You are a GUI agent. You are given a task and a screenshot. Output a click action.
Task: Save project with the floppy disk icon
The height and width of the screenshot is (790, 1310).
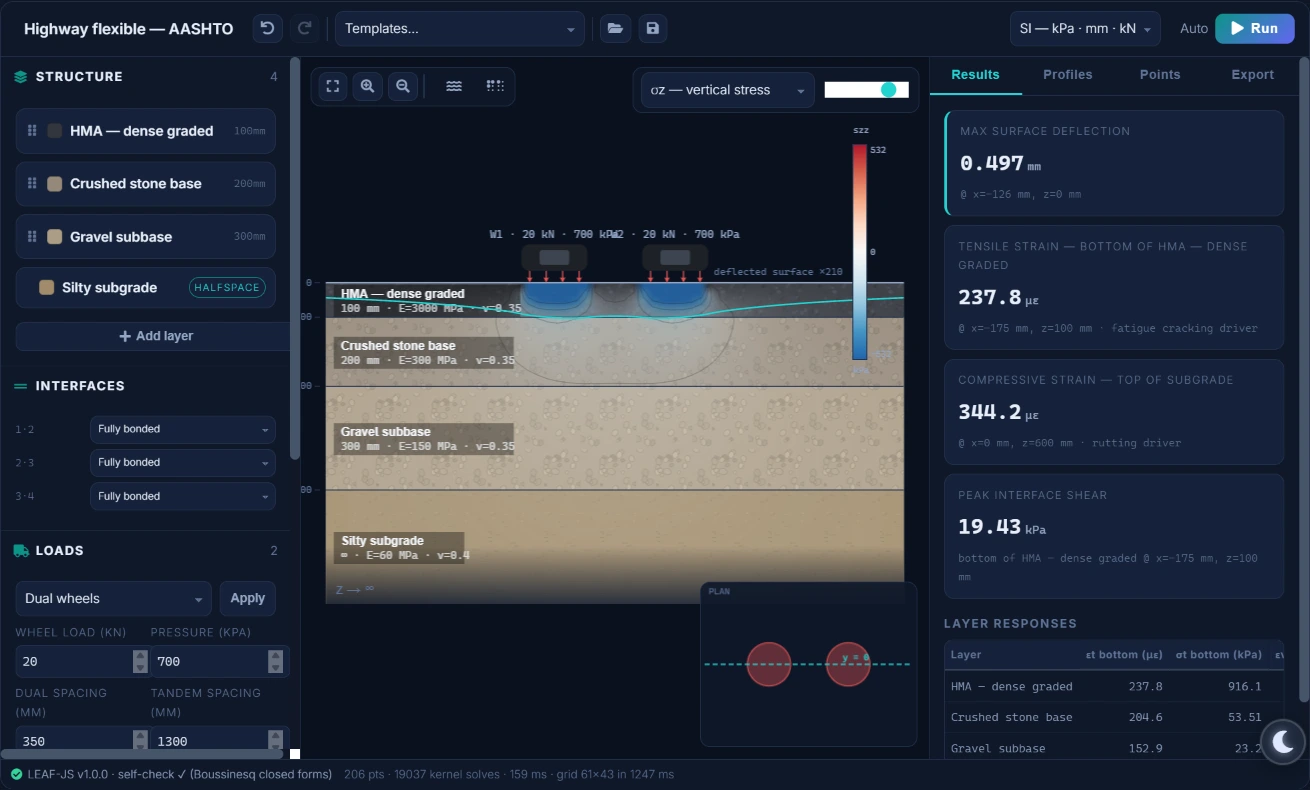pos(653,28)
